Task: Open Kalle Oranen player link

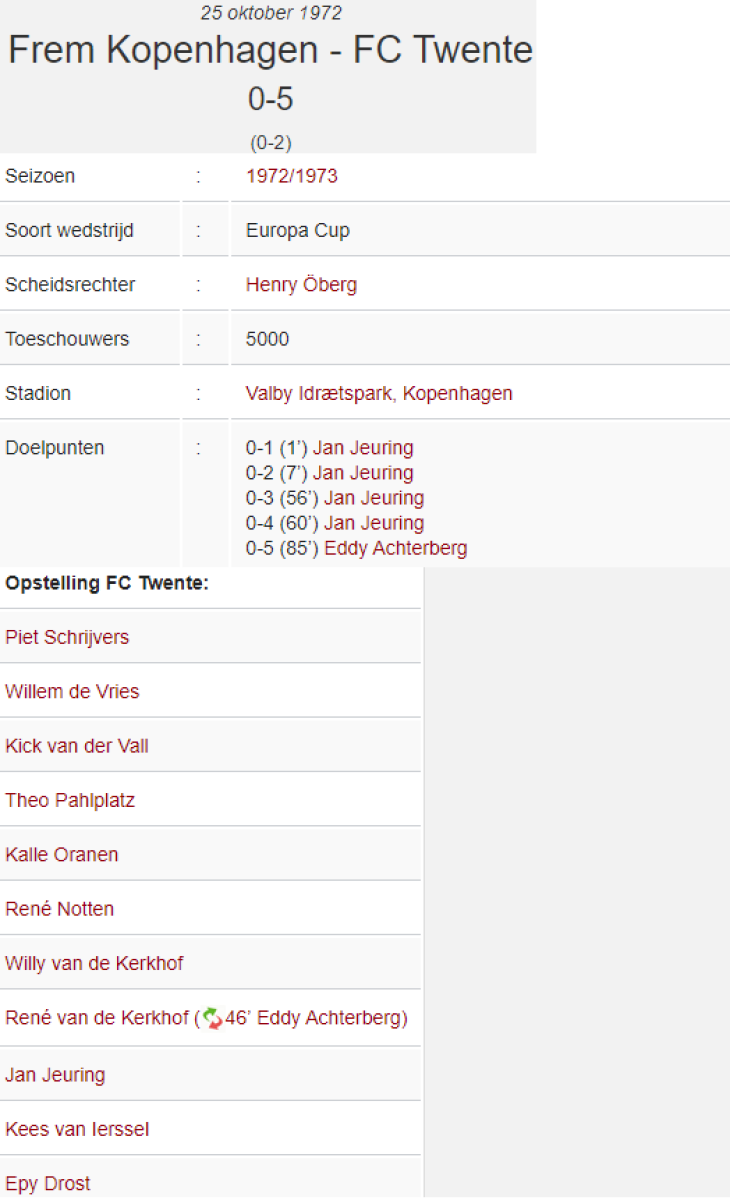Action: point(62,855)
